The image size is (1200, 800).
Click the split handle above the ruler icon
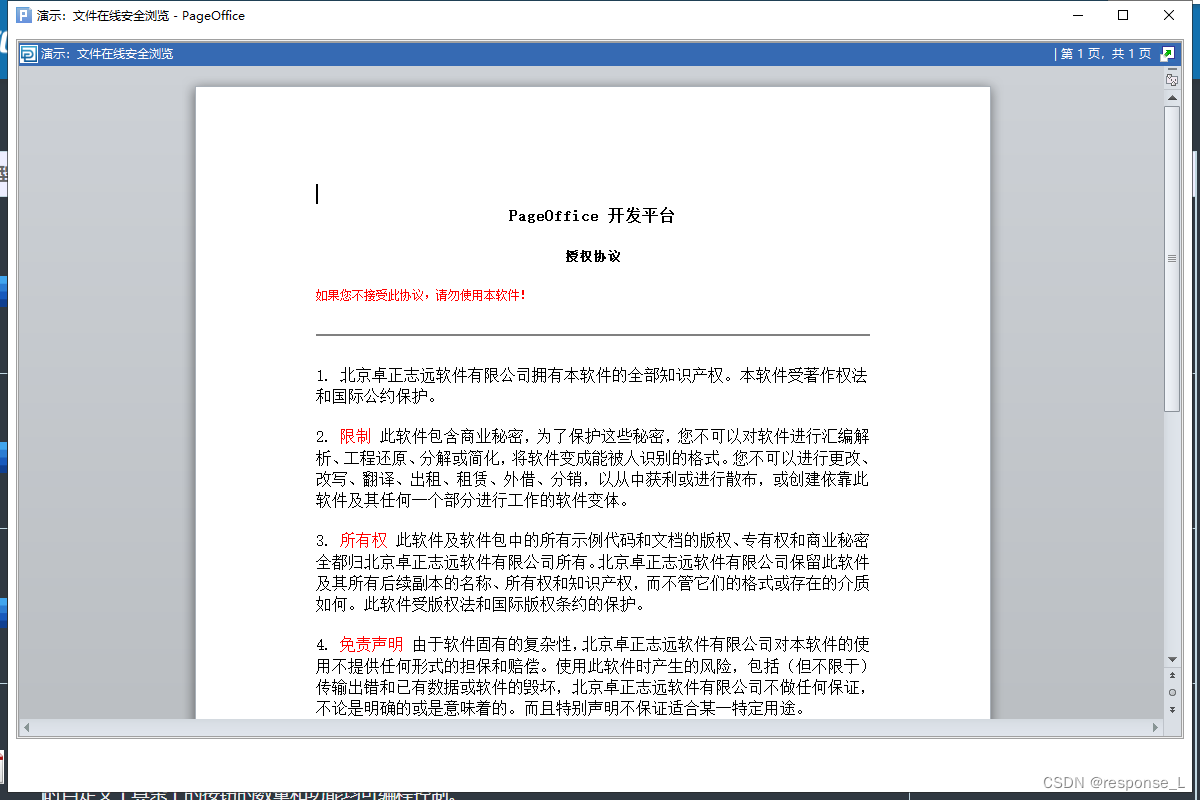[x=1172, y=70]
